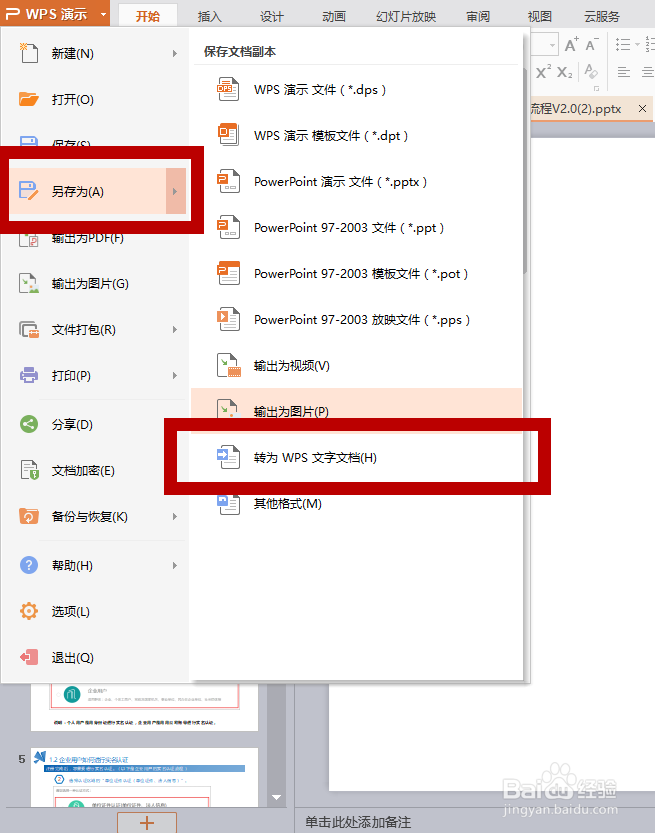Click the Exit (退出) icon

[x=29, y=657]
